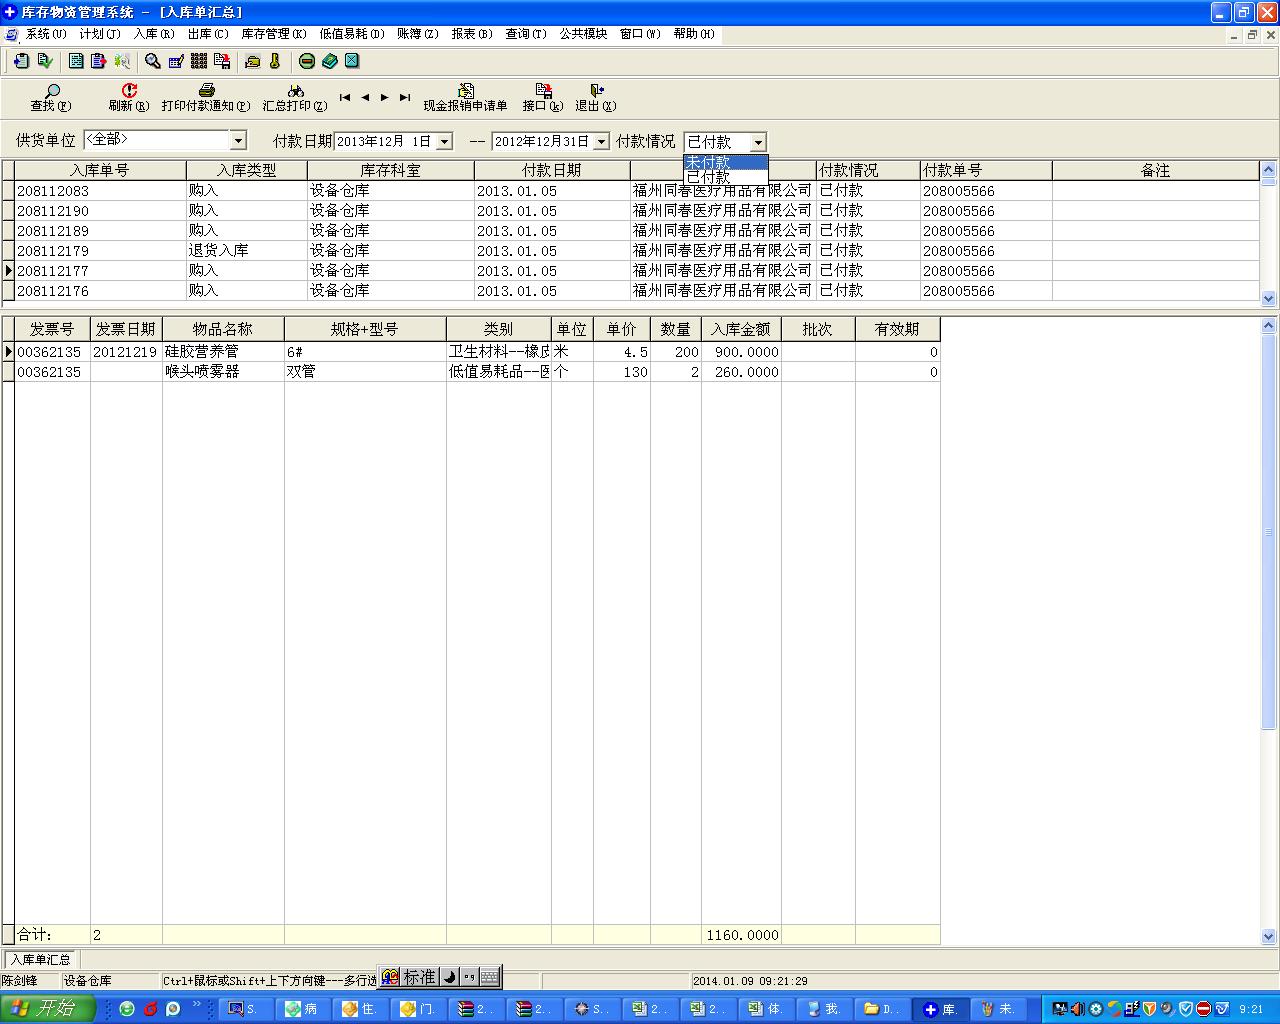Screen dimensions: 1280x1024
Task: Click the green book icon in toolbar
Action: click(329, 61)
